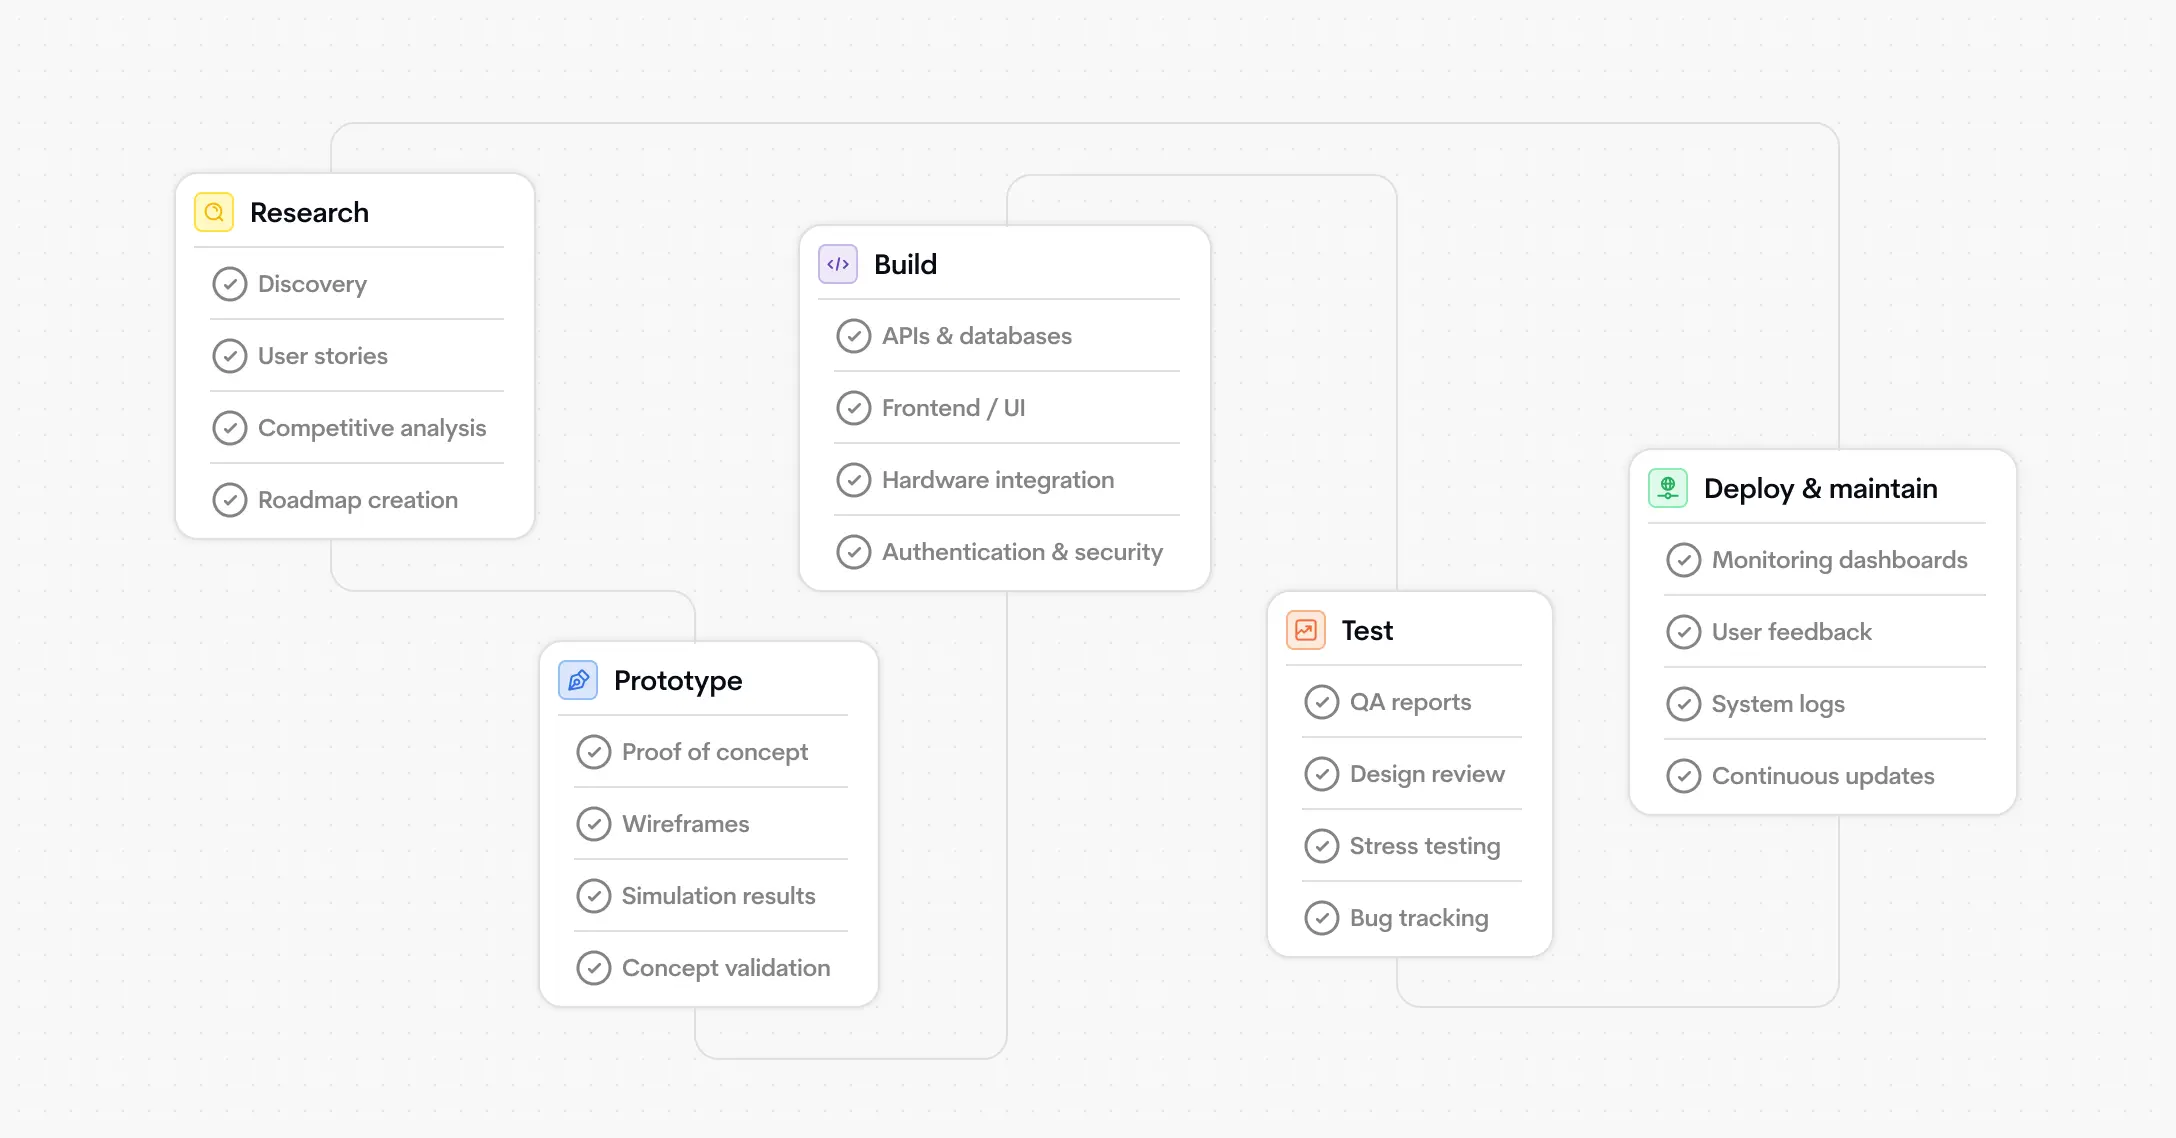This screenshot has height=1138, width=2176.
Task: Select the Competitive analysis item
Action: pyautogui.click(x=371, y=428)
